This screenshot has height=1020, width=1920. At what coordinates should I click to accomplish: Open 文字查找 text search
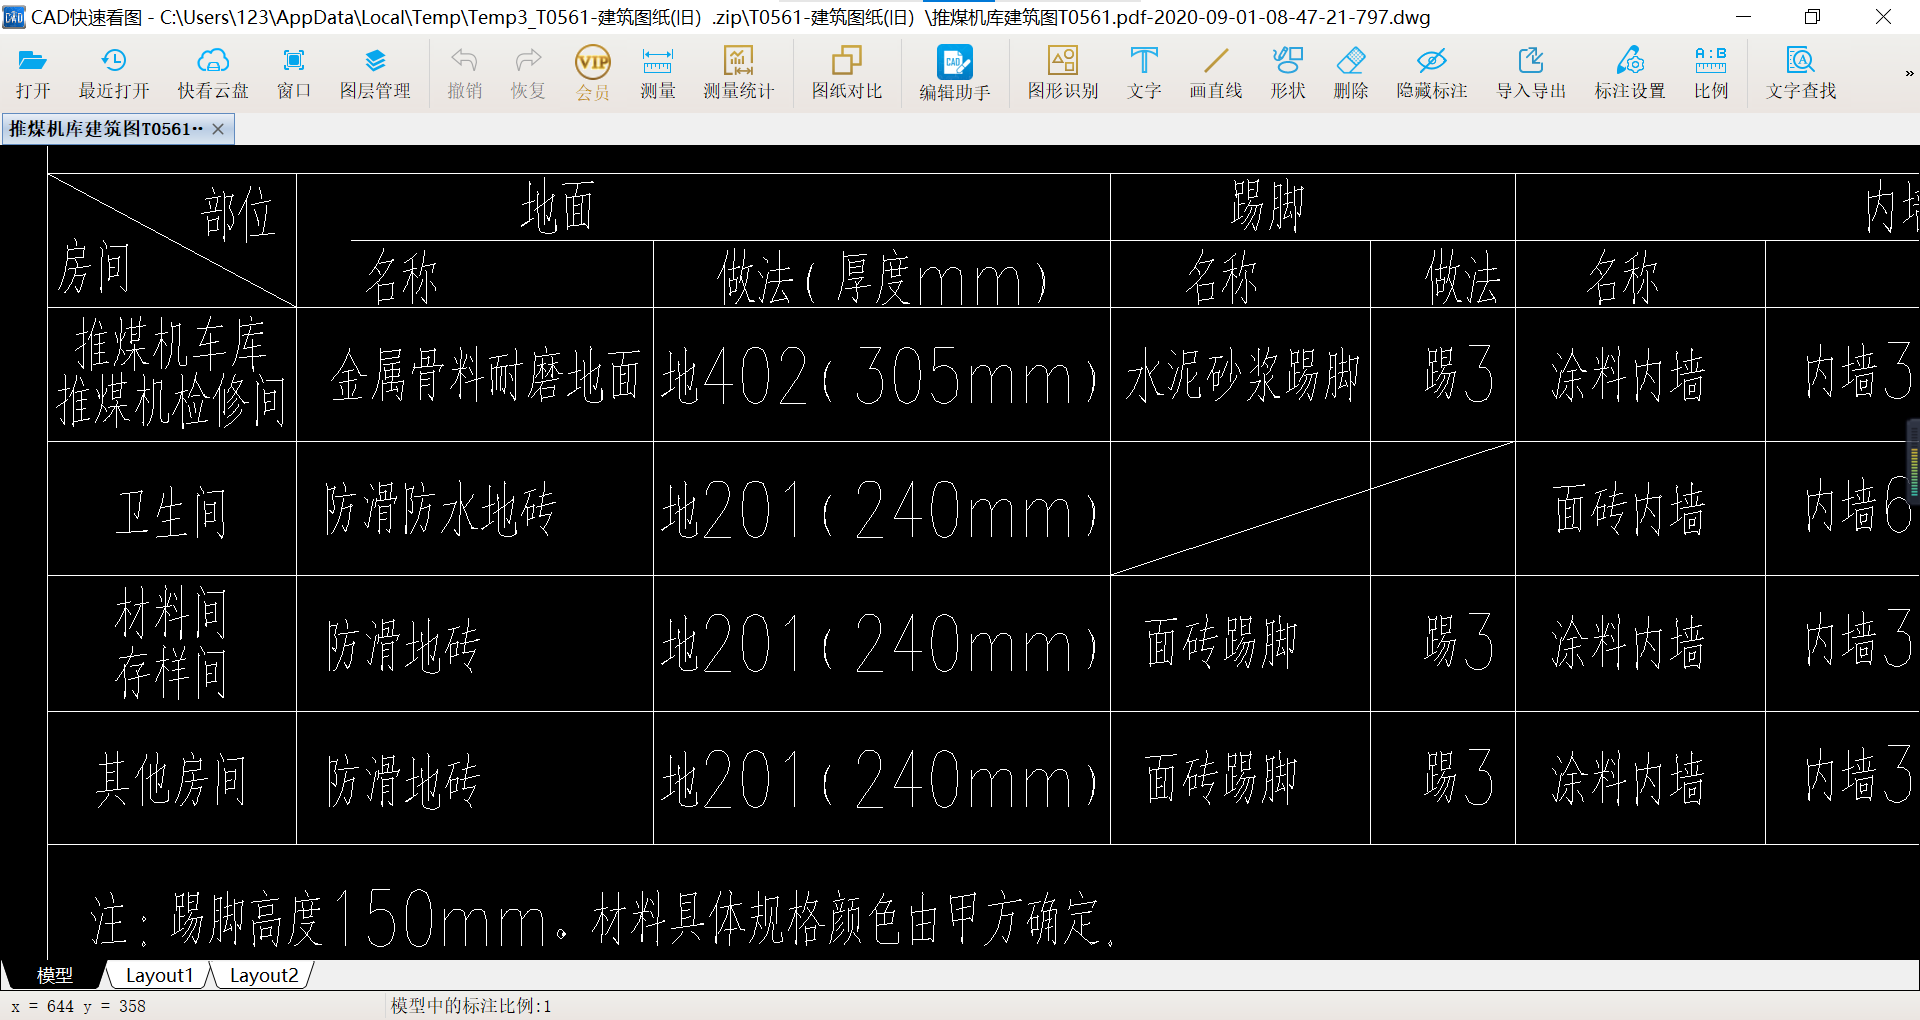pyautogui.click(x=1801, y=74)
